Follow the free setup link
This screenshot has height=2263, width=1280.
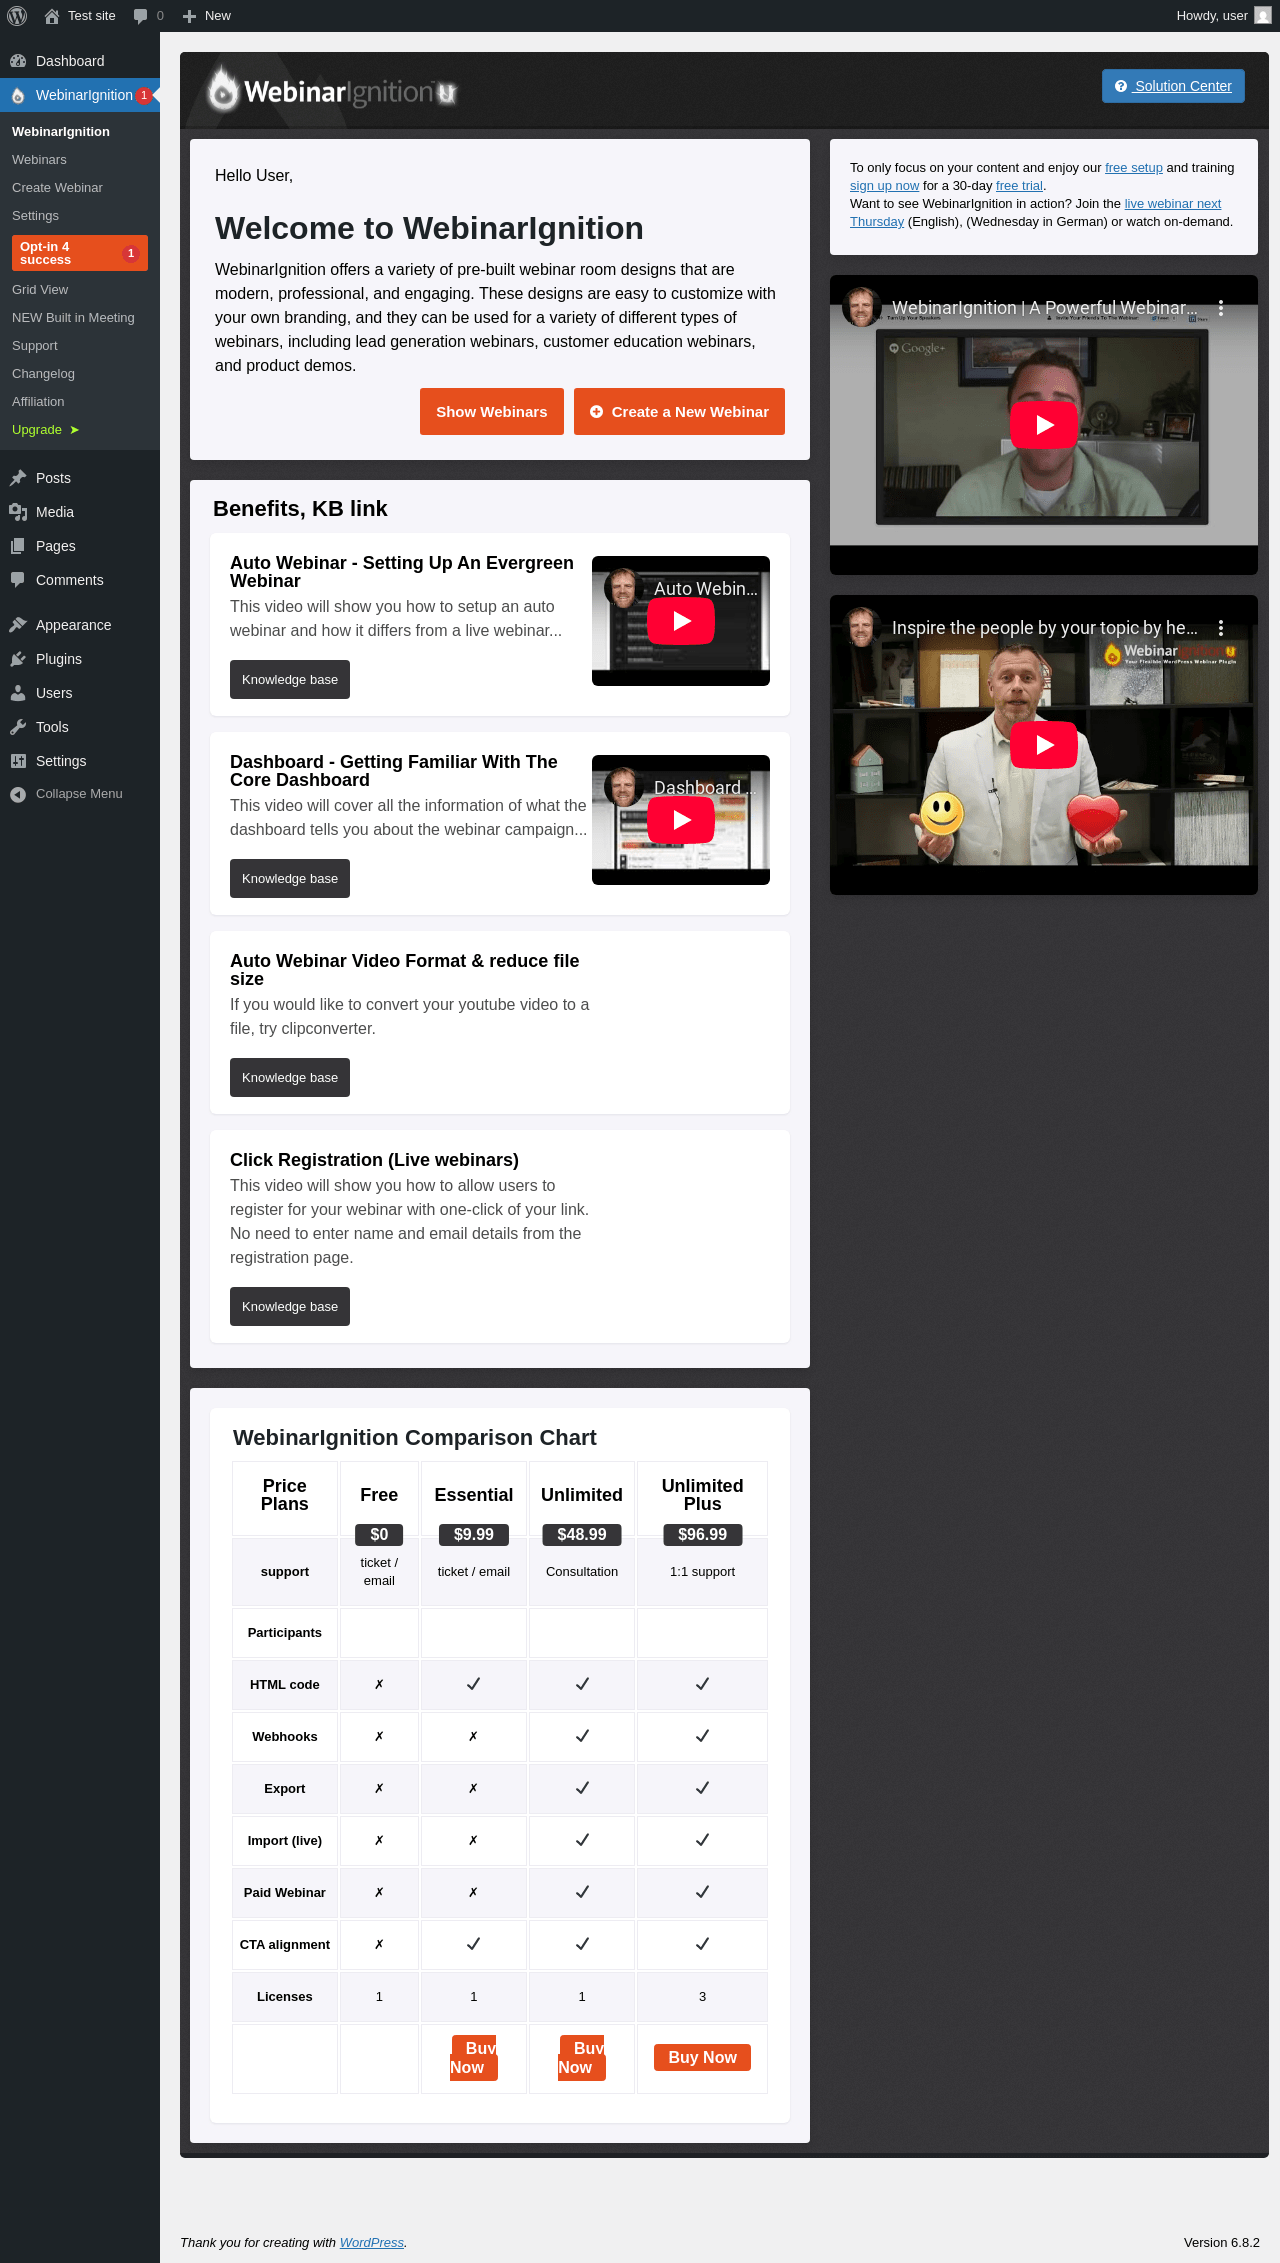pos(1133,168)
